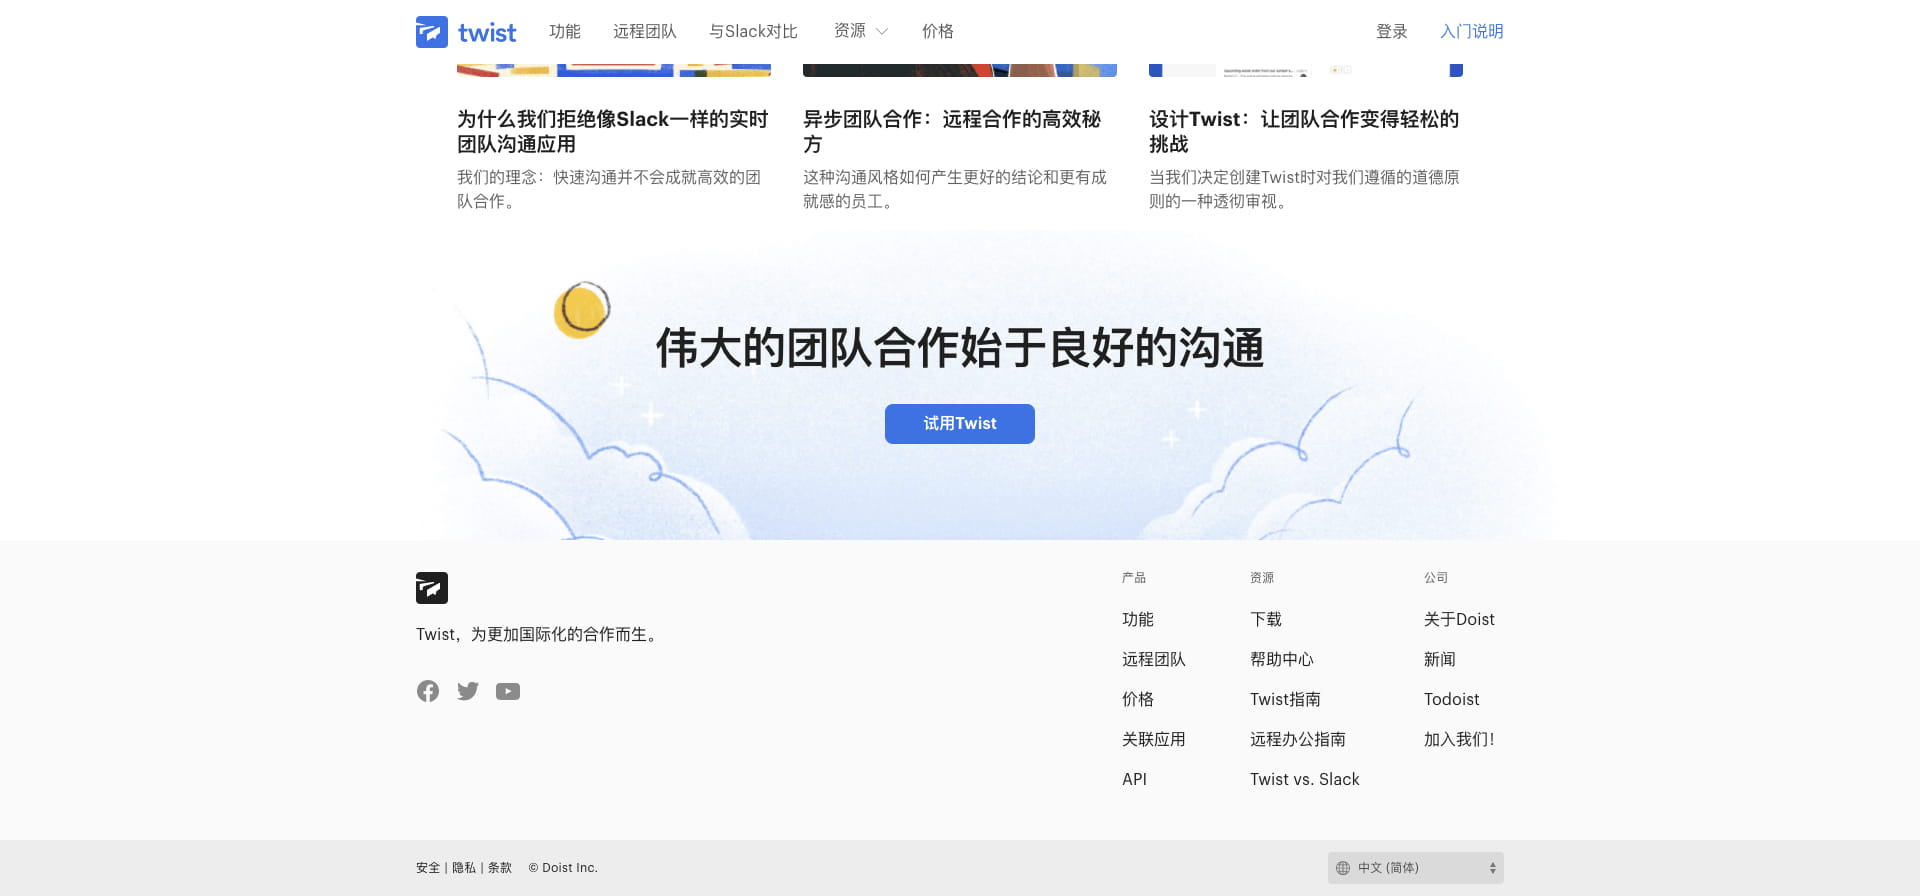Open Twist's Twitter page icon
Screen dimensions: 1920x896
point(468,691)
